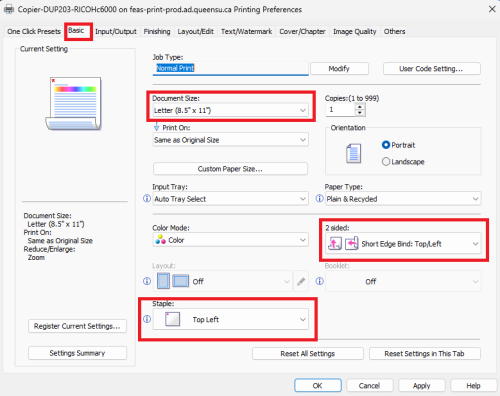500x396 pixels.
Task: Open the Input Tray dropdown
Action: coord(230,199)
